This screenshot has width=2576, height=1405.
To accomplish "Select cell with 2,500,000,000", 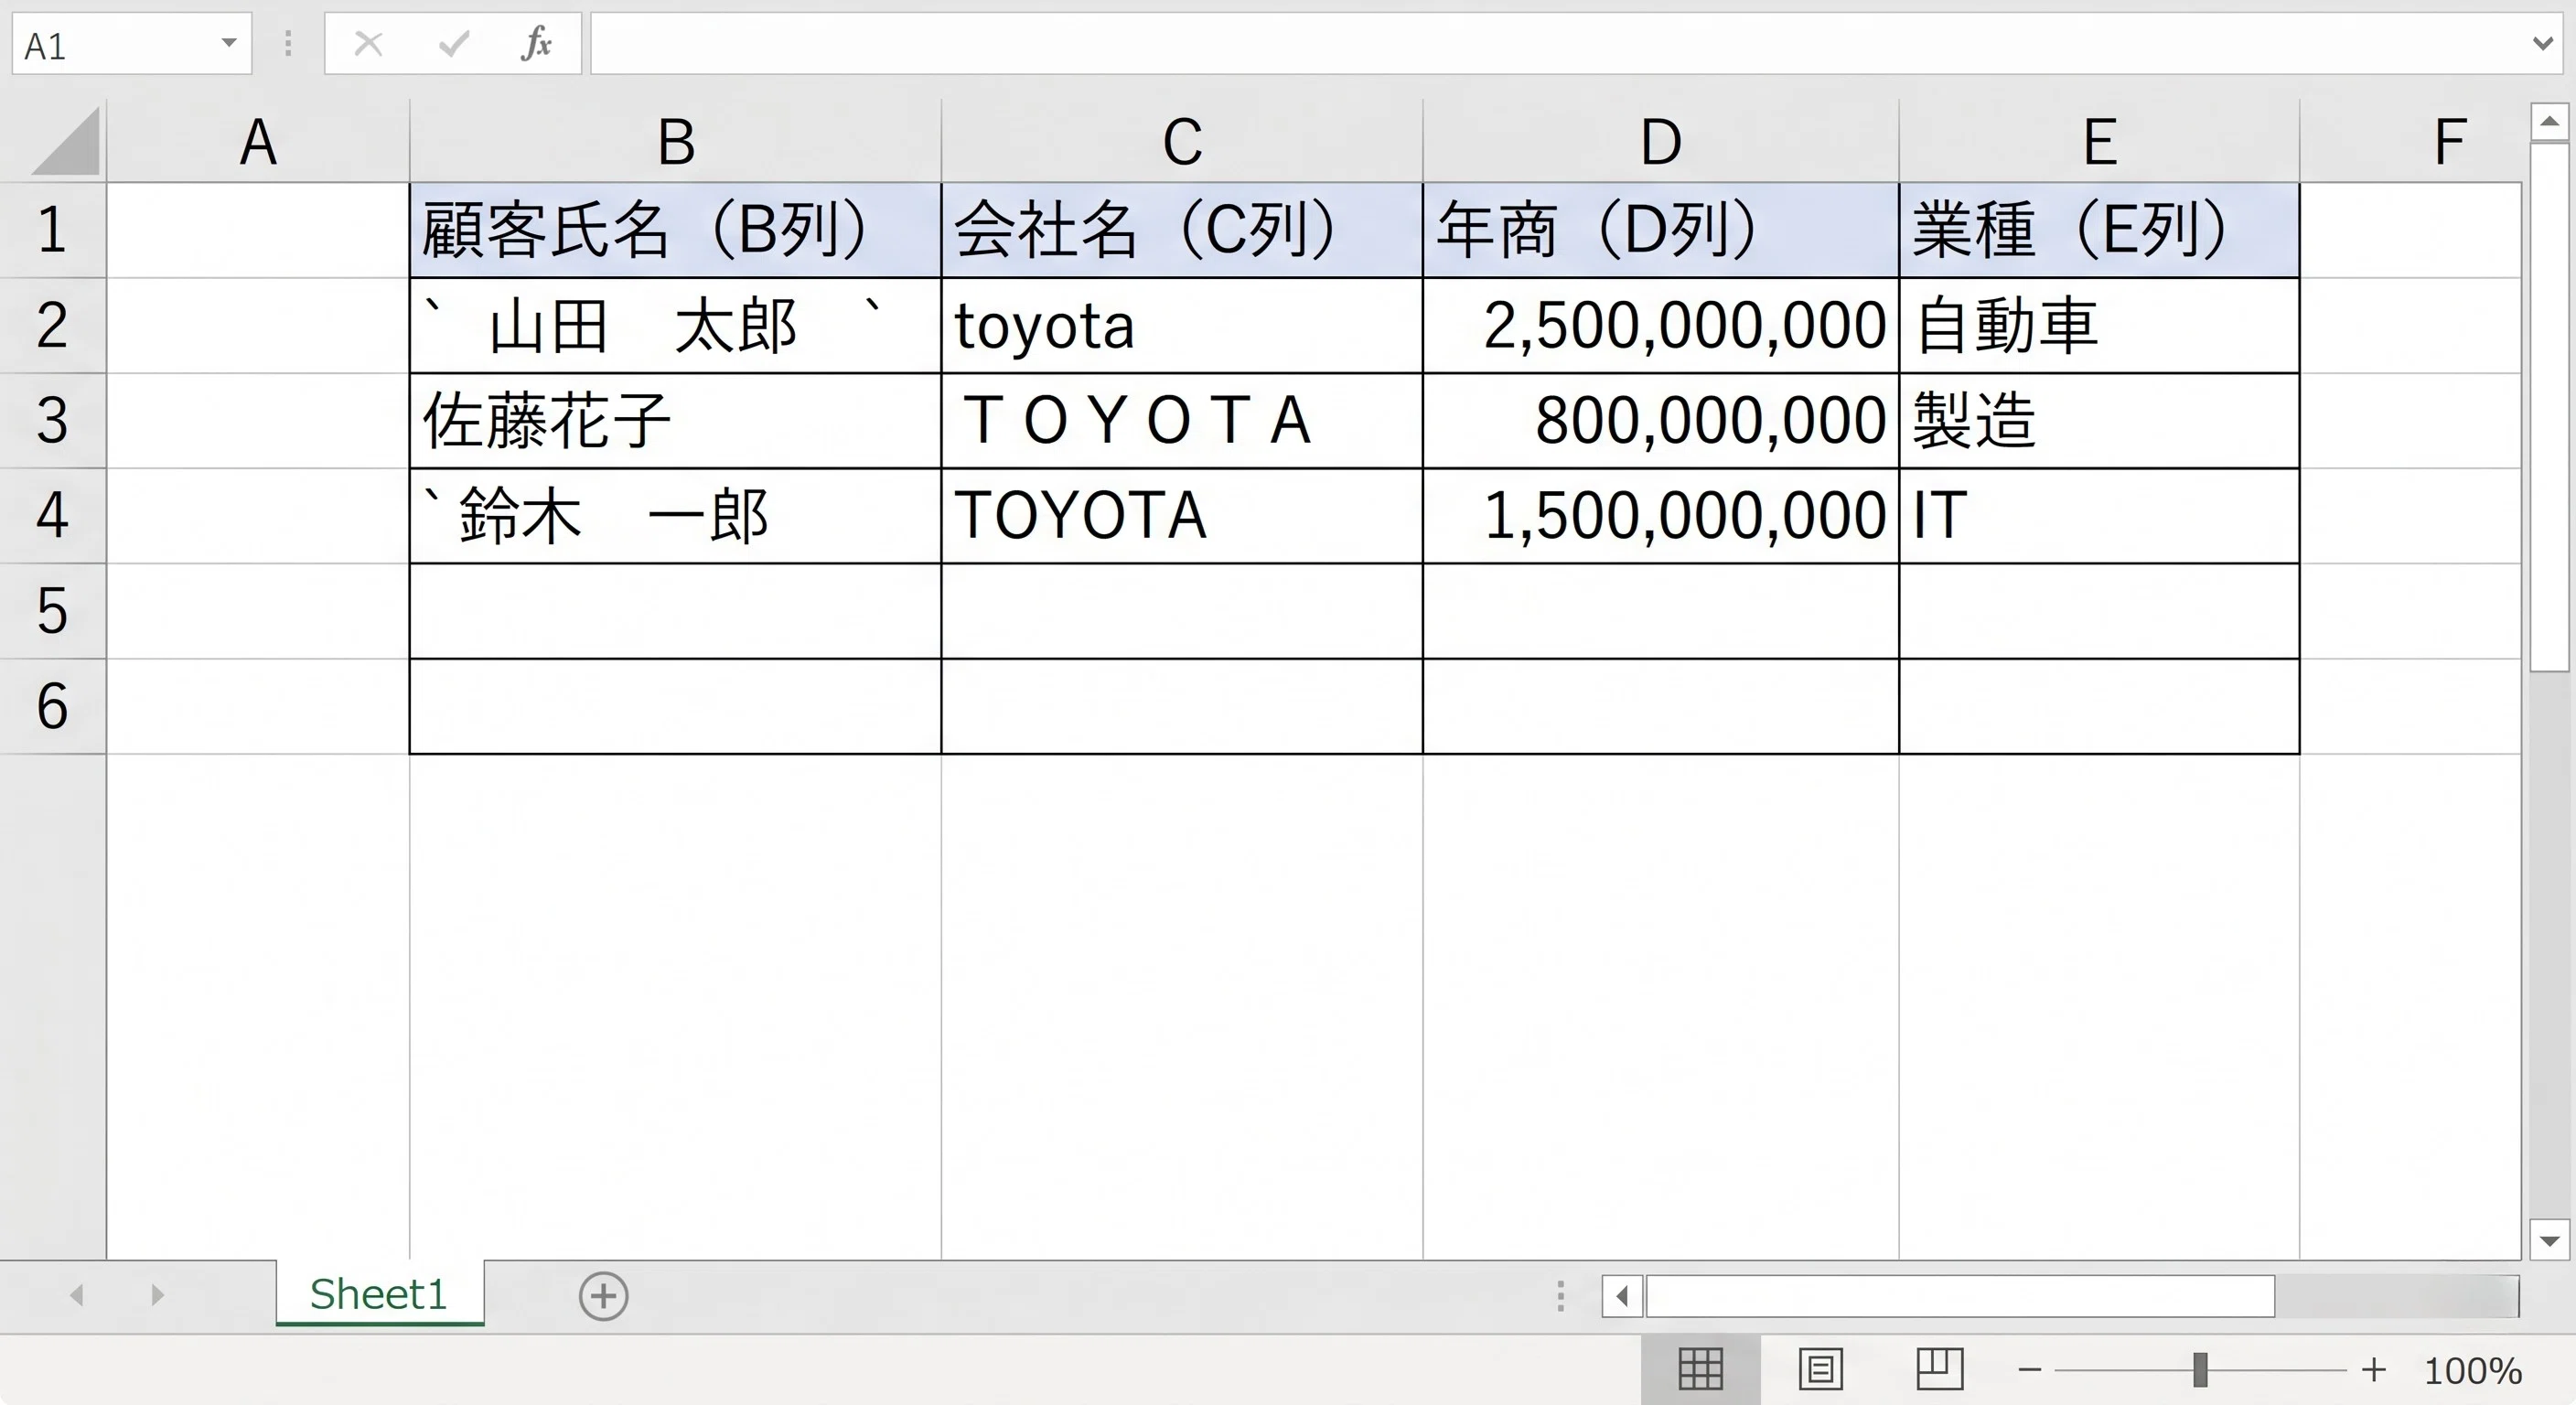I will click(1661, 326).
